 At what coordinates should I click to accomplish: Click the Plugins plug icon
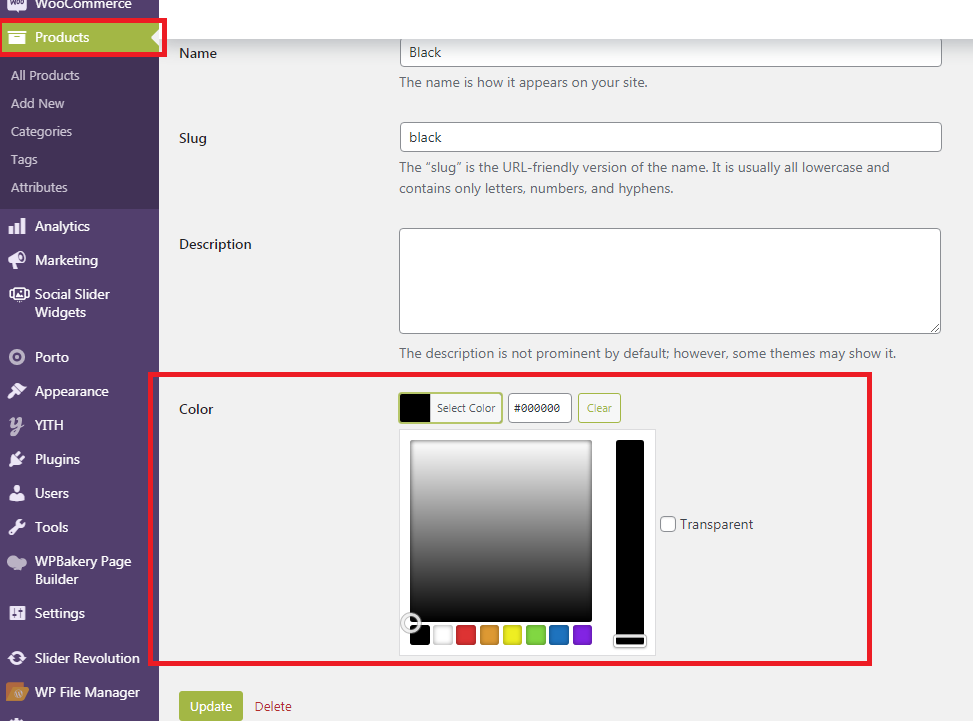[x=17, y=459]
